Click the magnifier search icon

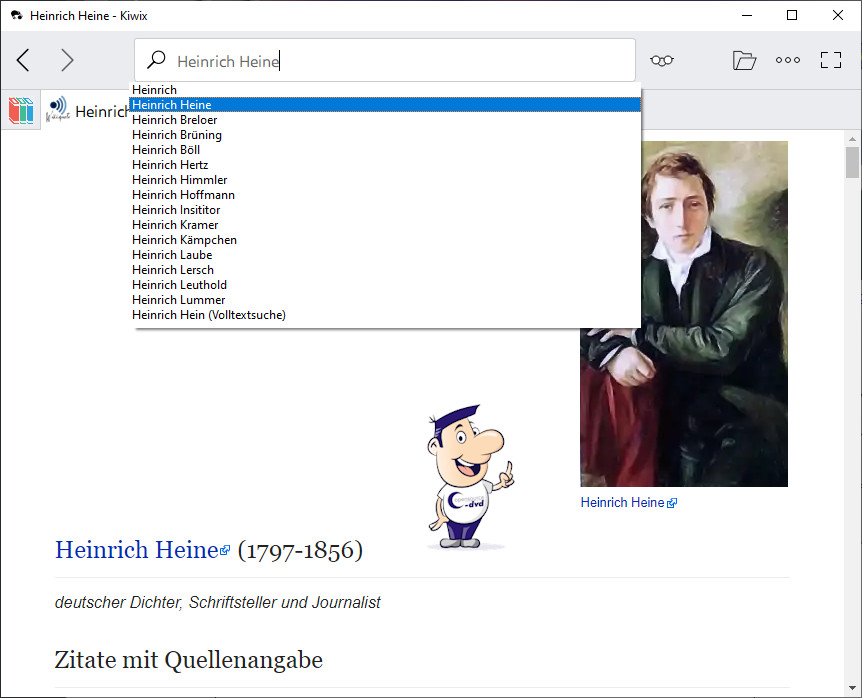click(156, 60)
